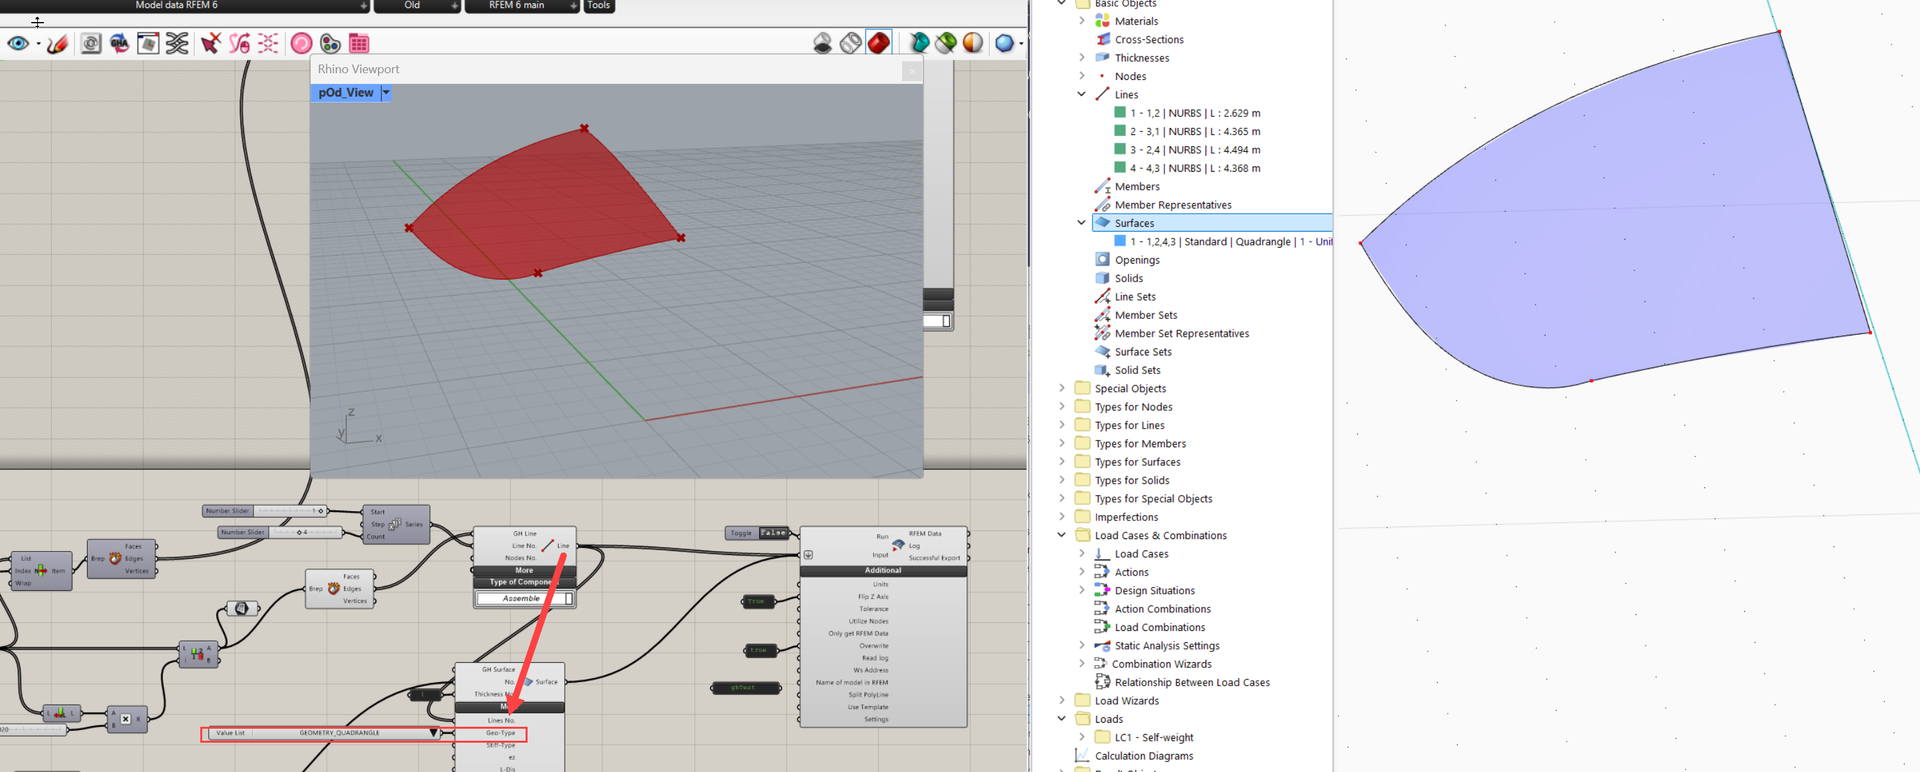Toggle the False boolean toggle

coord(773,533)
